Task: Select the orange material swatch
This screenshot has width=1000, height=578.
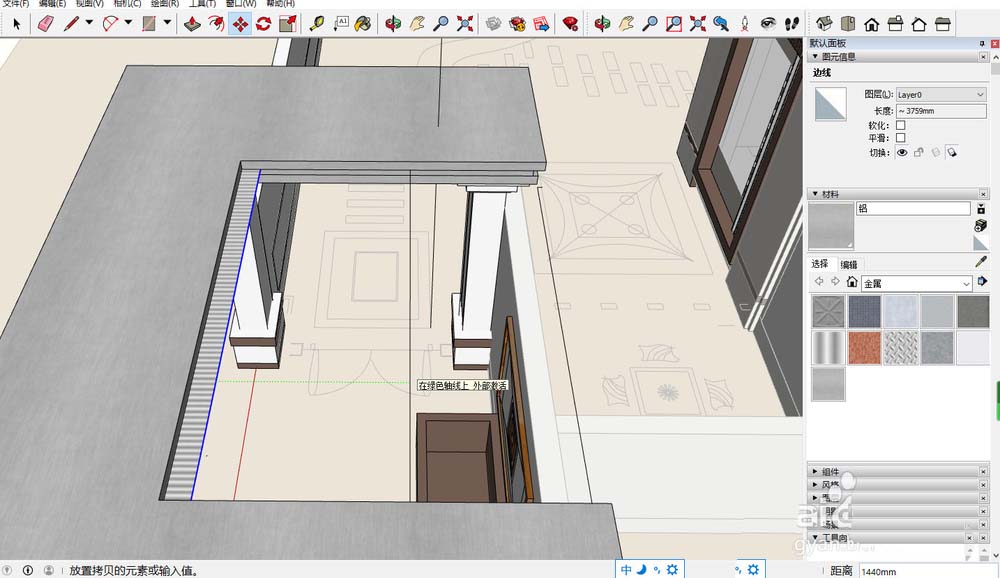Action: [863, 347]
